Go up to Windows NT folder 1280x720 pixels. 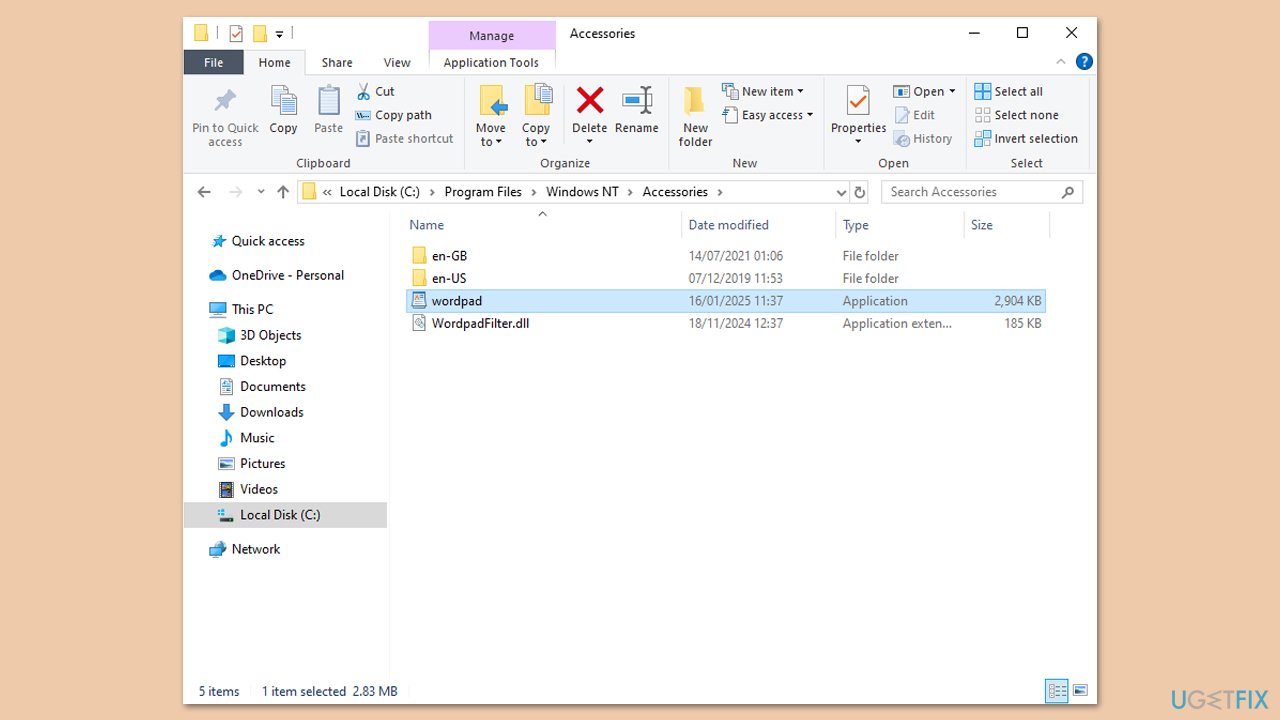coord(283,192)
